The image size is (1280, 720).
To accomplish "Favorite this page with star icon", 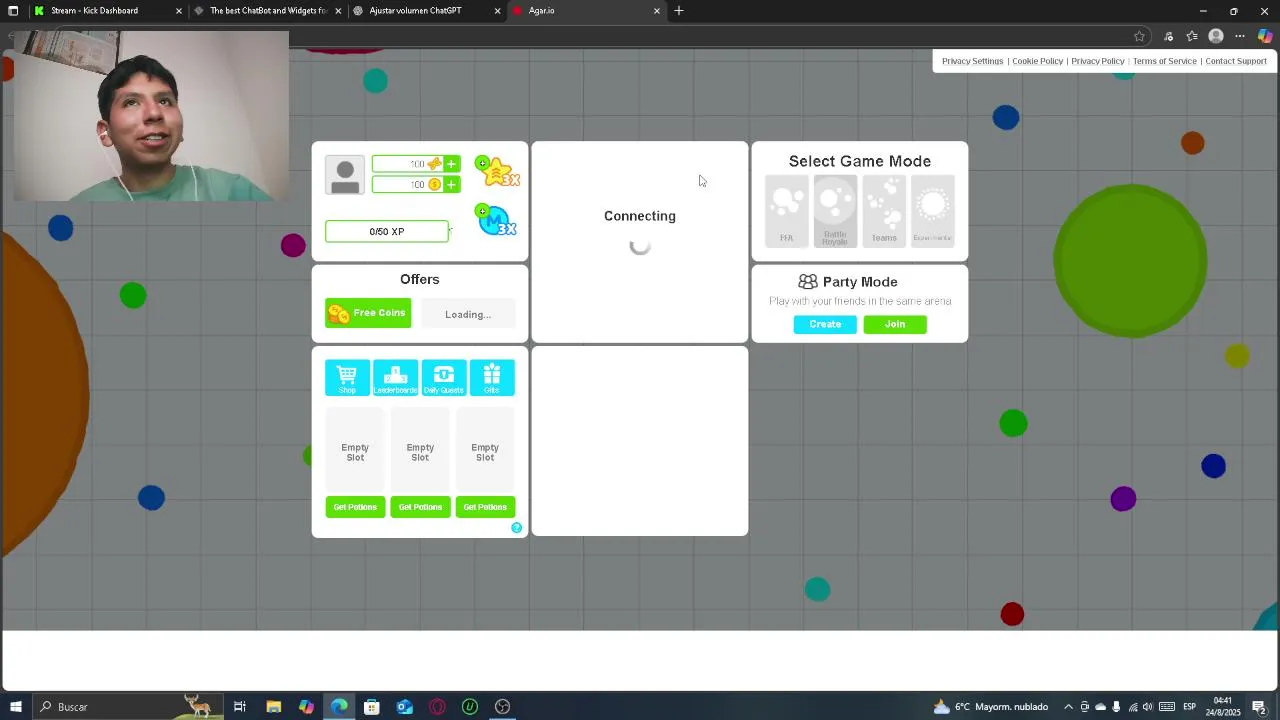I will coord(1139,36).
